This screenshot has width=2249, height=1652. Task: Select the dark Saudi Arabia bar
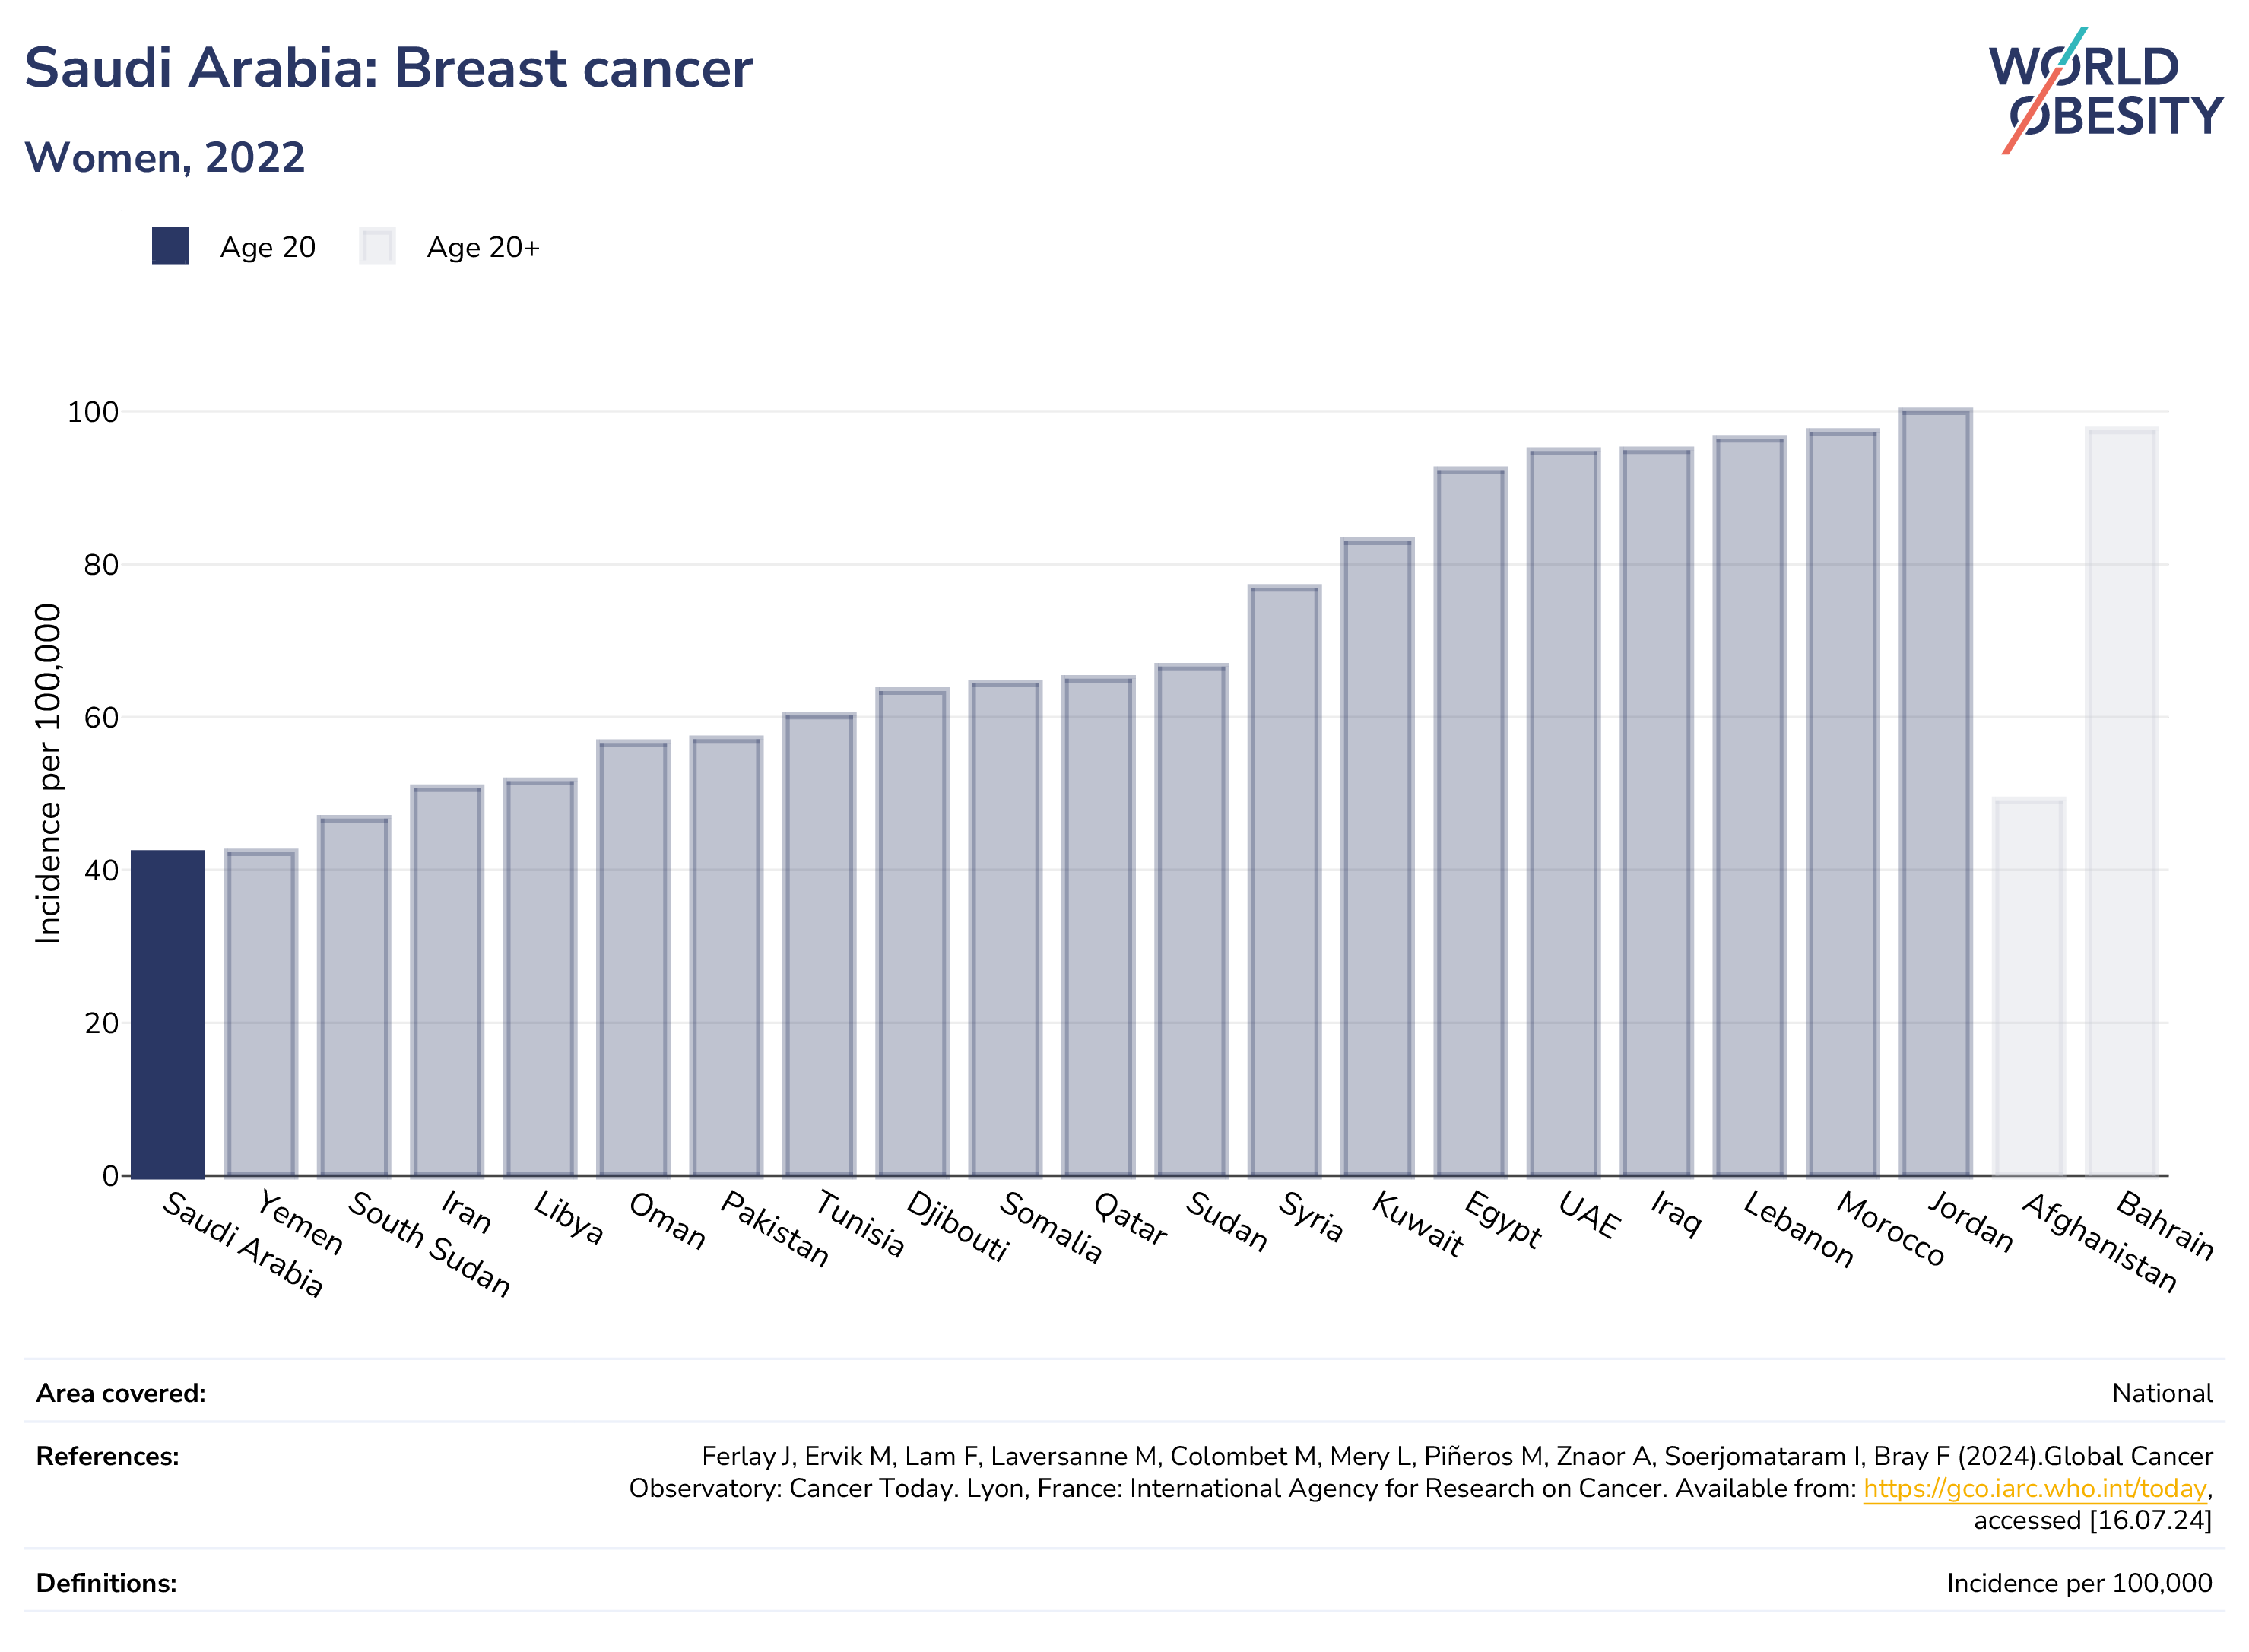[168, 1013]
